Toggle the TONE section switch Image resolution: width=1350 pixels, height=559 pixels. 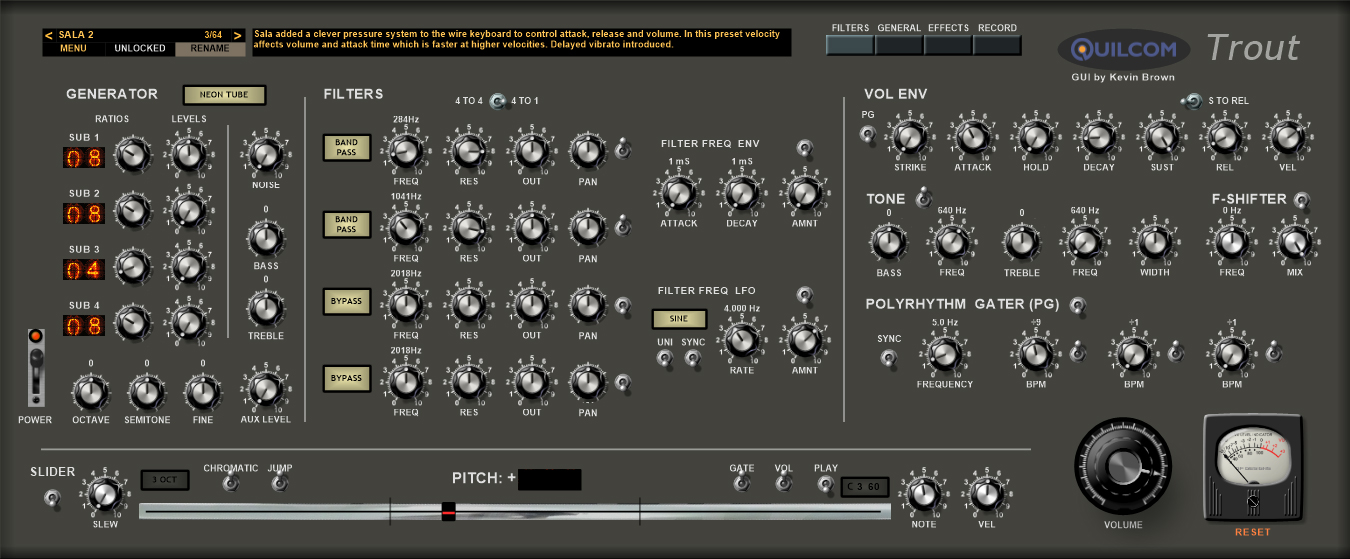click(x=925, y=198)
